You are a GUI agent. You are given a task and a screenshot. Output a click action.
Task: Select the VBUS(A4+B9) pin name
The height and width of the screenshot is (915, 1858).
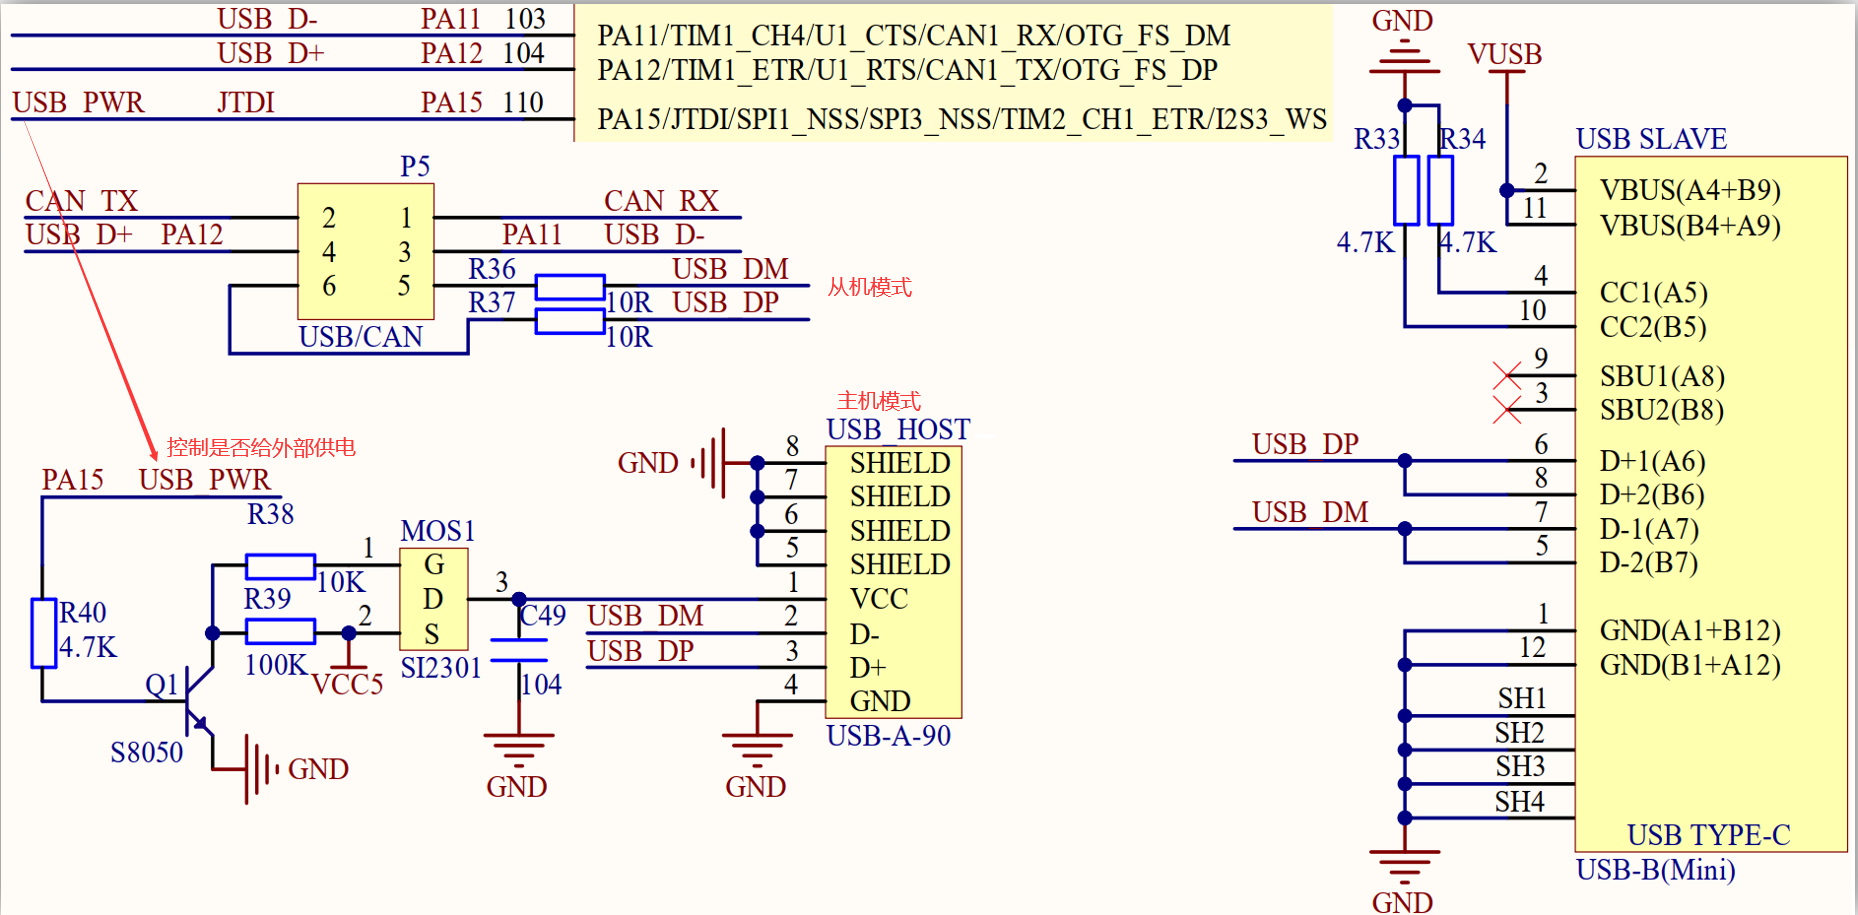pos(1690,190)
